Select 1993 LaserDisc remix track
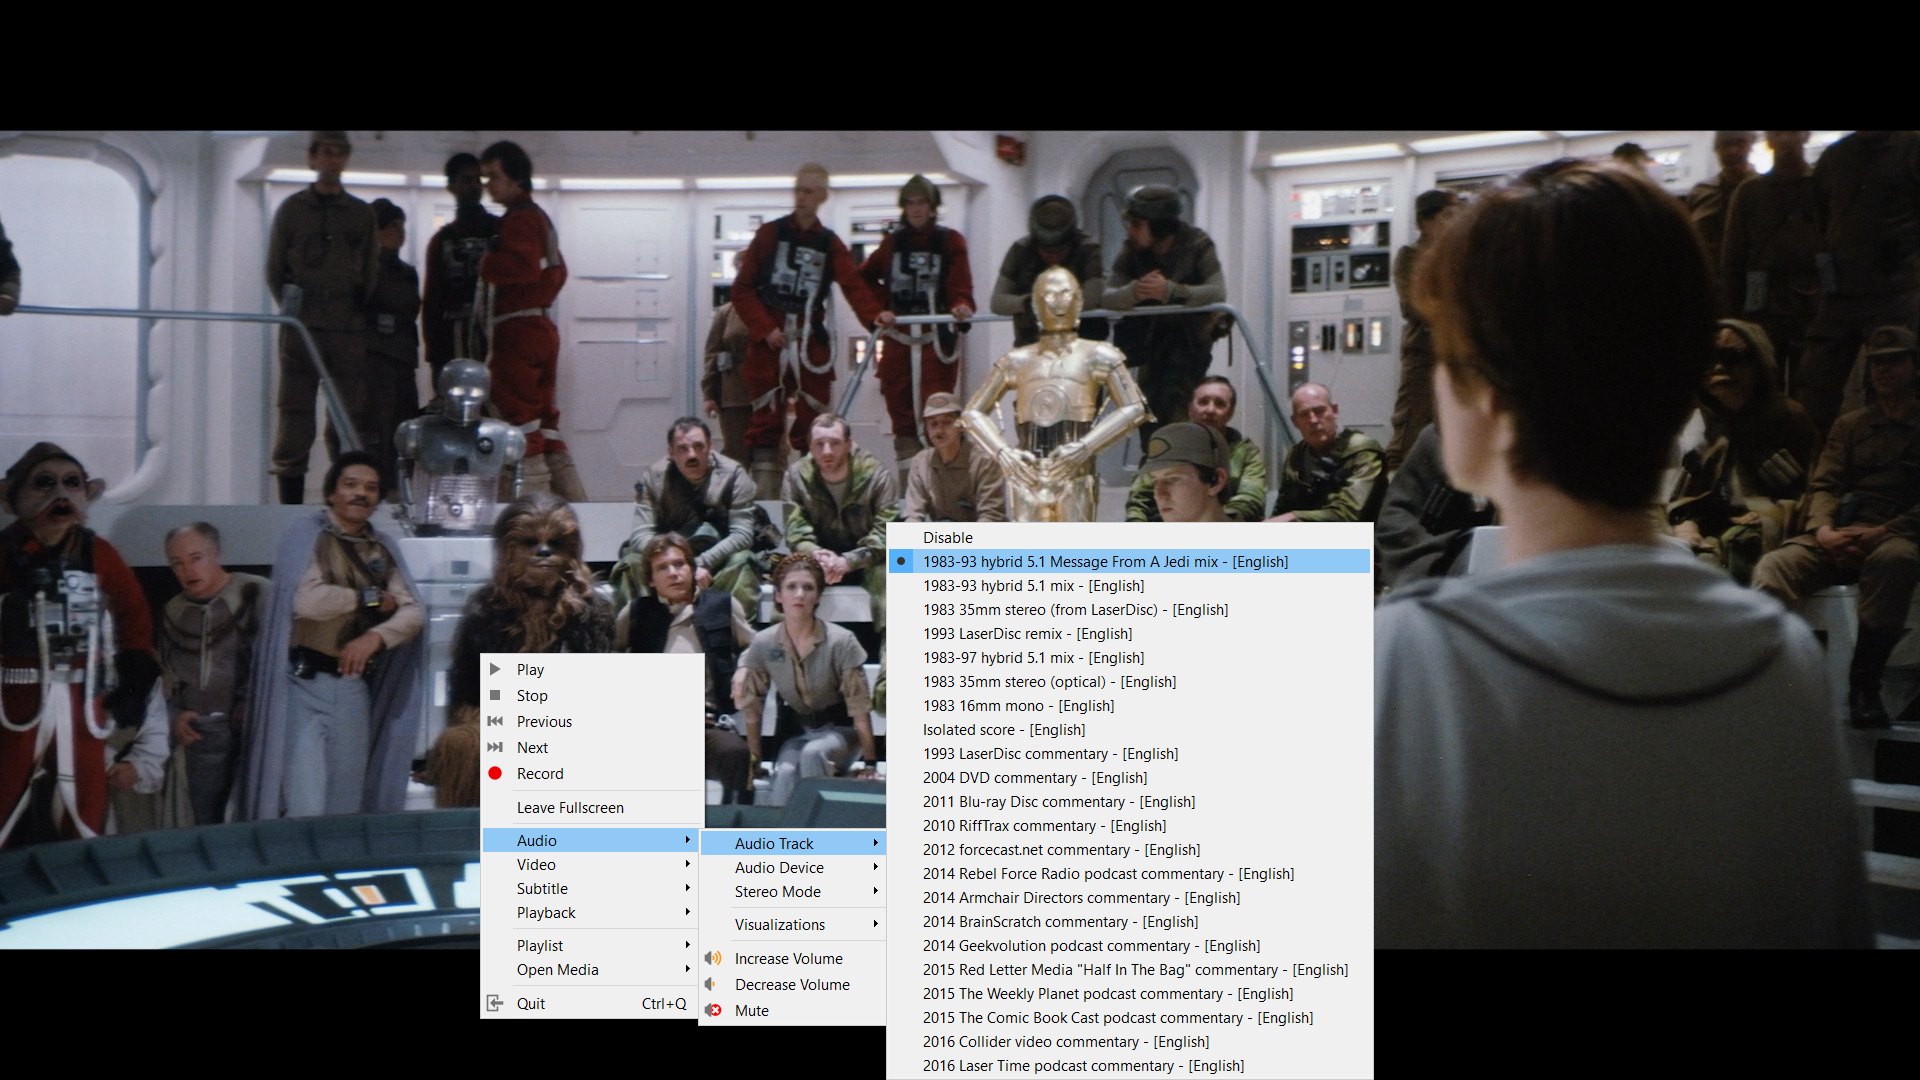Viewport: 1920px width, 1080px height. (x=1129, y=633)
